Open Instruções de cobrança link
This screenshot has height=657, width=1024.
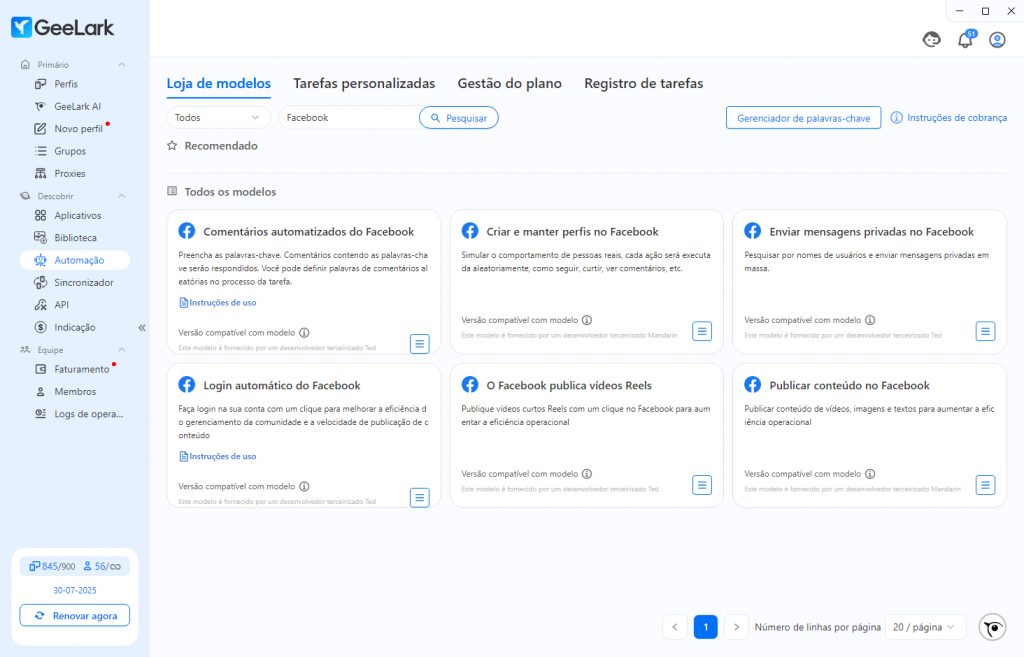pyautogui.click(x=949, y=118)
